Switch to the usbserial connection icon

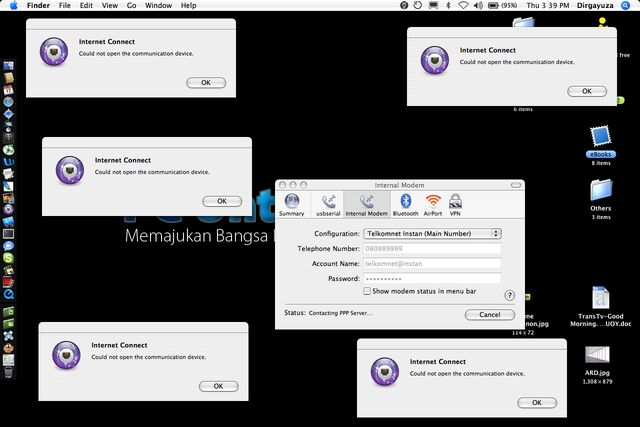pos(328,205)
